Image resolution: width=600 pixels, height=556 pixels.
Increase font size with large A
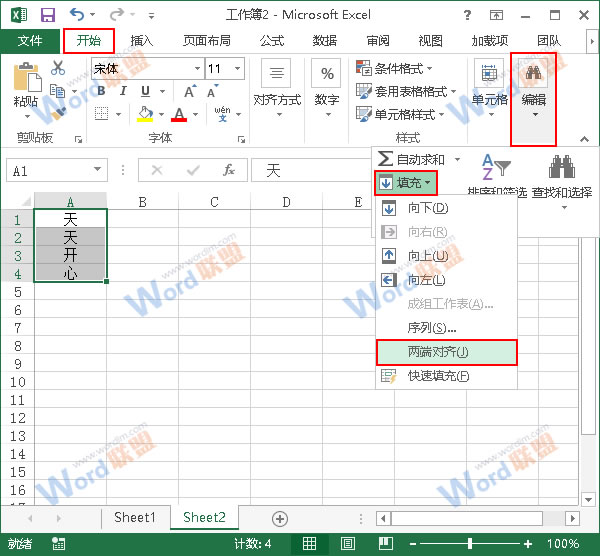[x=190, y=91]
